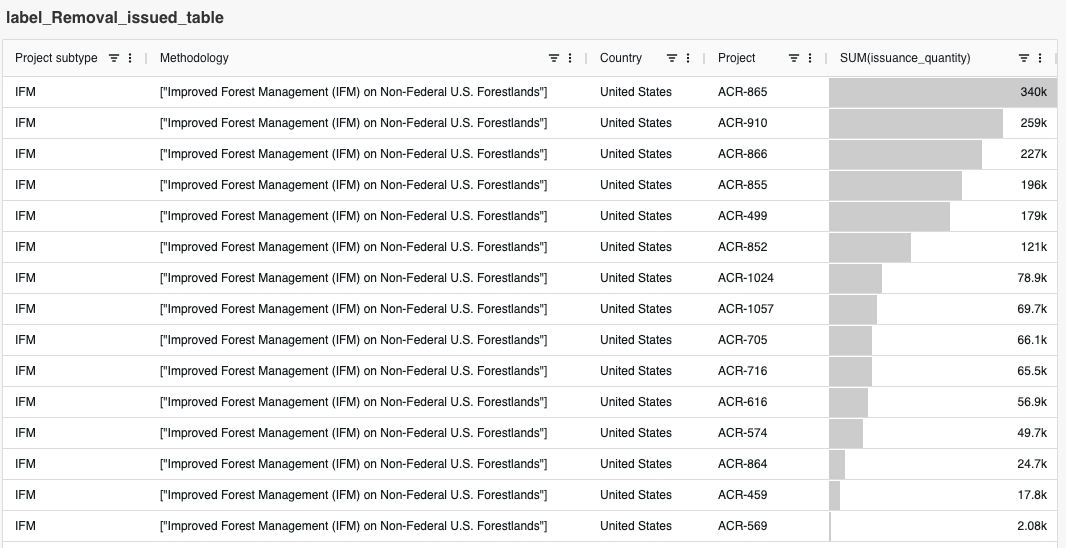
Task: Click the IFM cell in ACR-499 row
Action: [x=26, y=216]
